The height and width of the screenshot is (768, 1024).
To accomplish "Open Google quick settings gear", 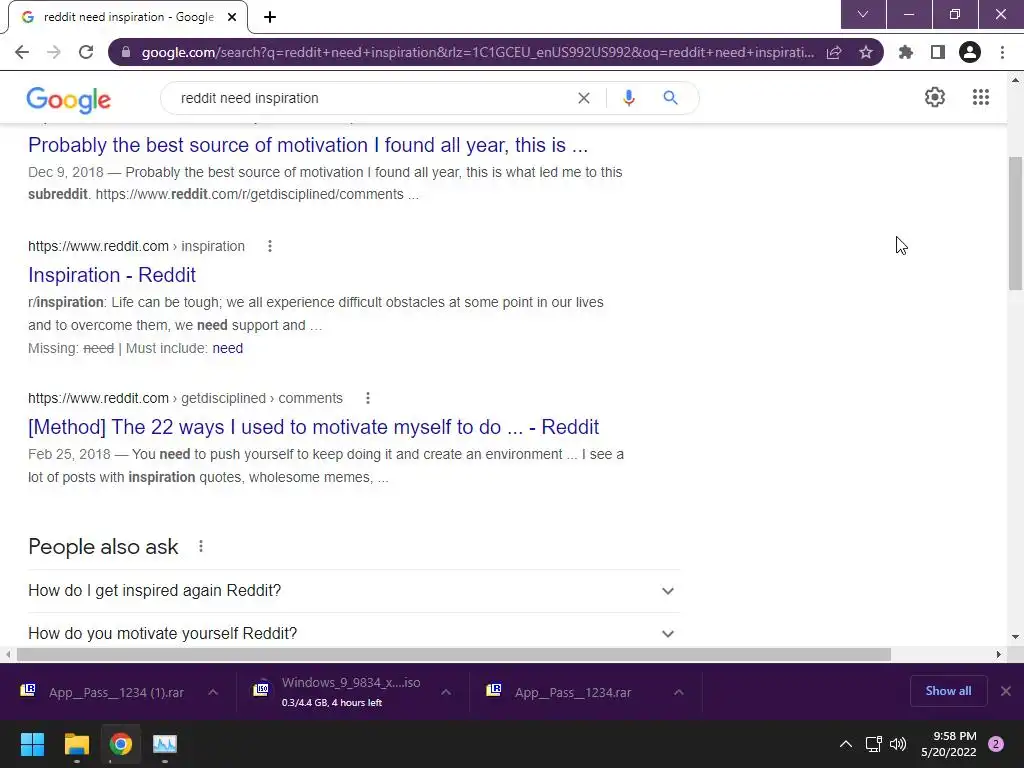I will pos(935,97).
